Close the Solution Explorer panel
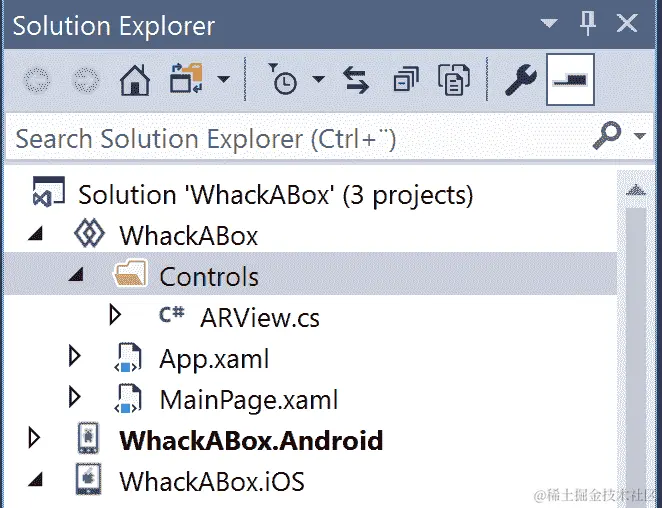This screenshot has height=508, width=662. pos(627,23)
